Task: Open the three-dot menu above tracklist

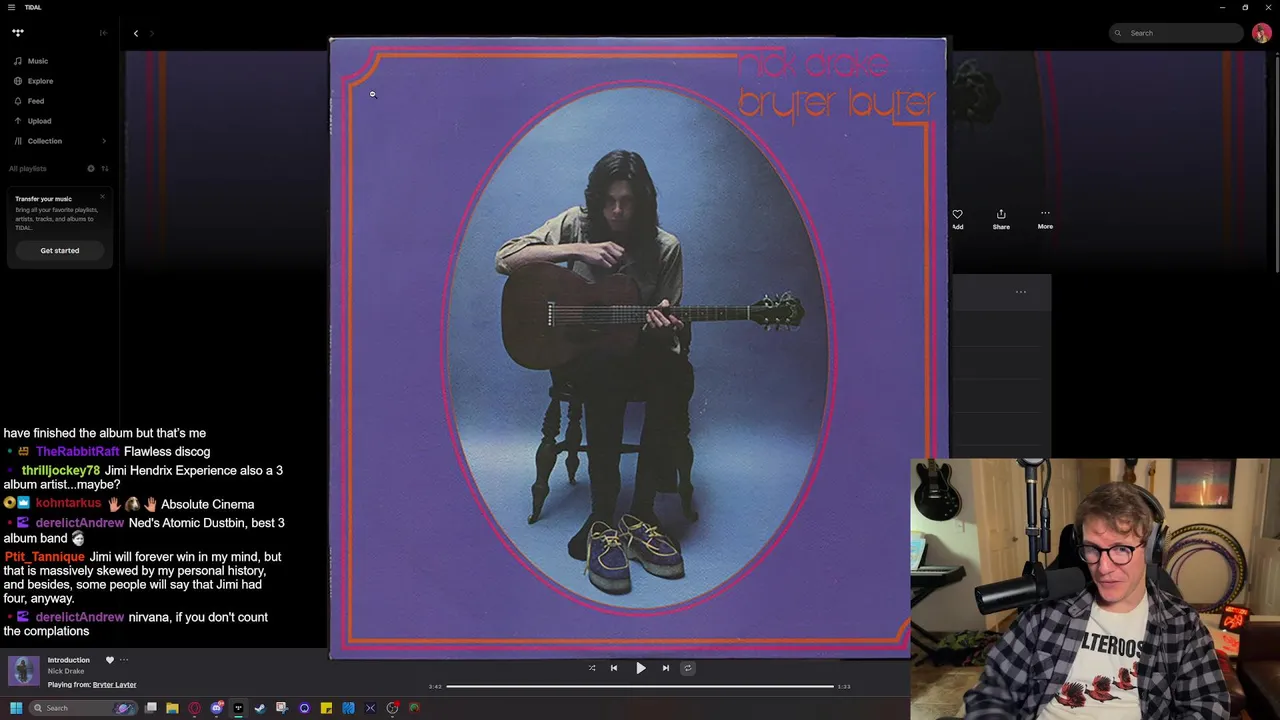Action: point(1021,292)
